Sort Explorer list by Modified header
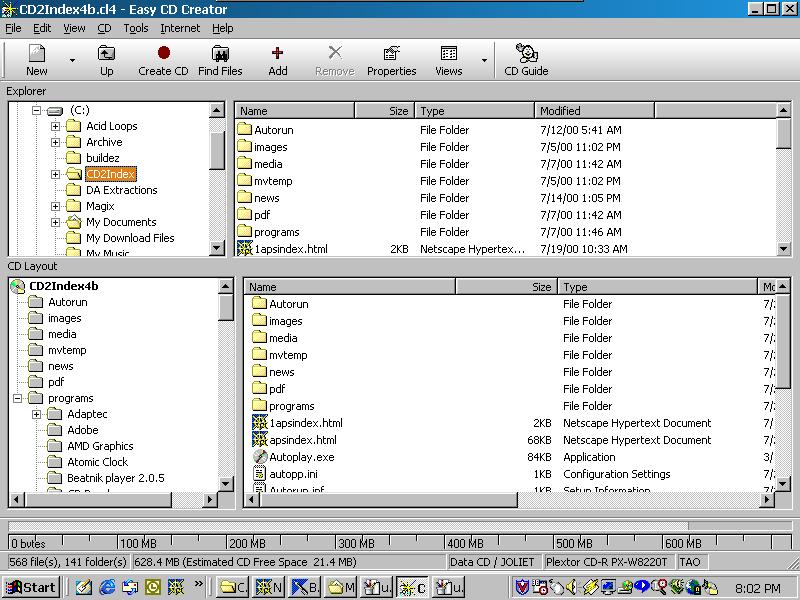The height and width of the screenshot is (600, 800). [x=594, y=111]
